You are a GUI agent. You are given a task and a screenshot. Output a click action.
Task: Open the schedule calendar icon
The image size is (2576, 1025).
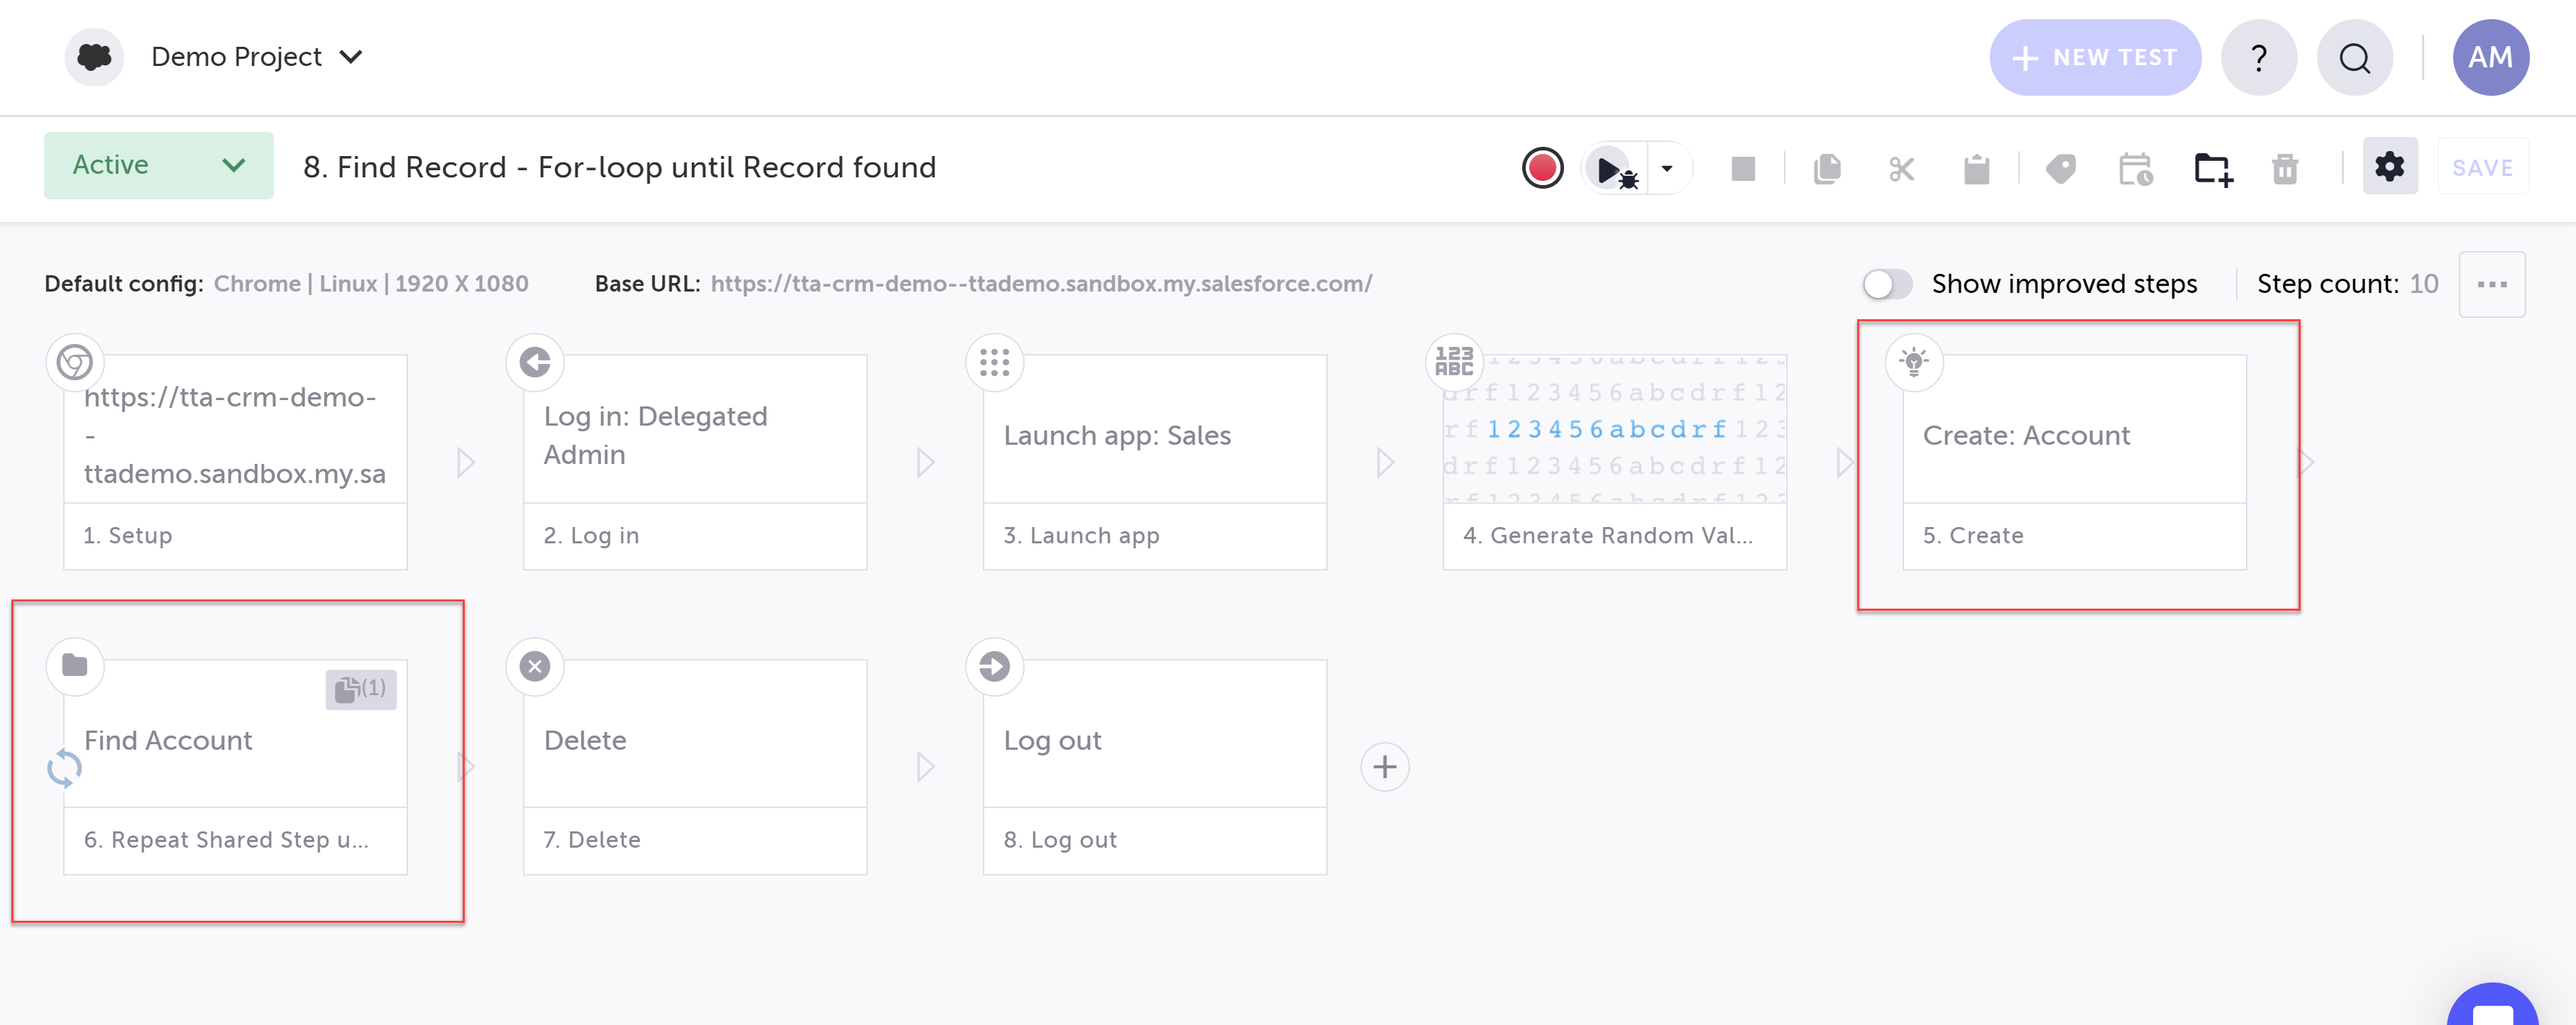[2135, 169]
